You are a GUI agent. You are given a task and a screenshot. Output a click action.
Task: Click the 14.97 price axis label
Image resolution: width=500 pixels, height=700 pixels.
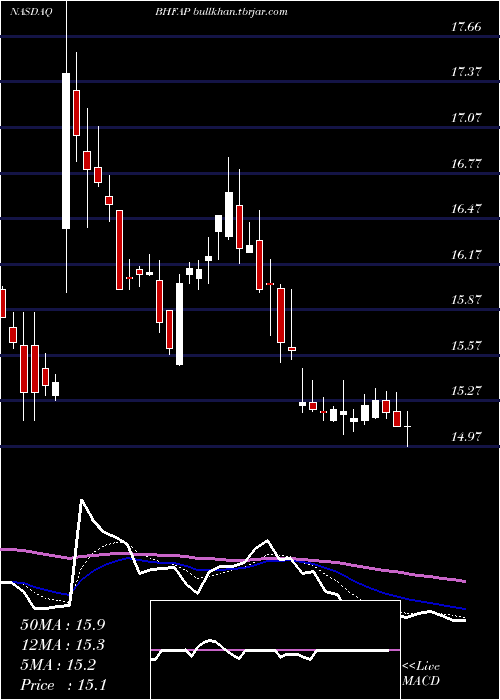(466, 437)
